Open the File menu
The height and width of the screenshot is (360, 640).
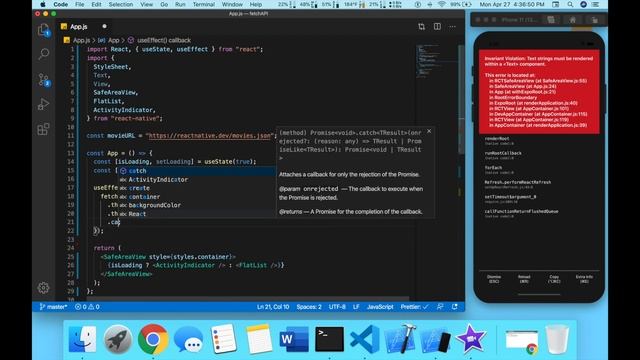click(80, 4)
